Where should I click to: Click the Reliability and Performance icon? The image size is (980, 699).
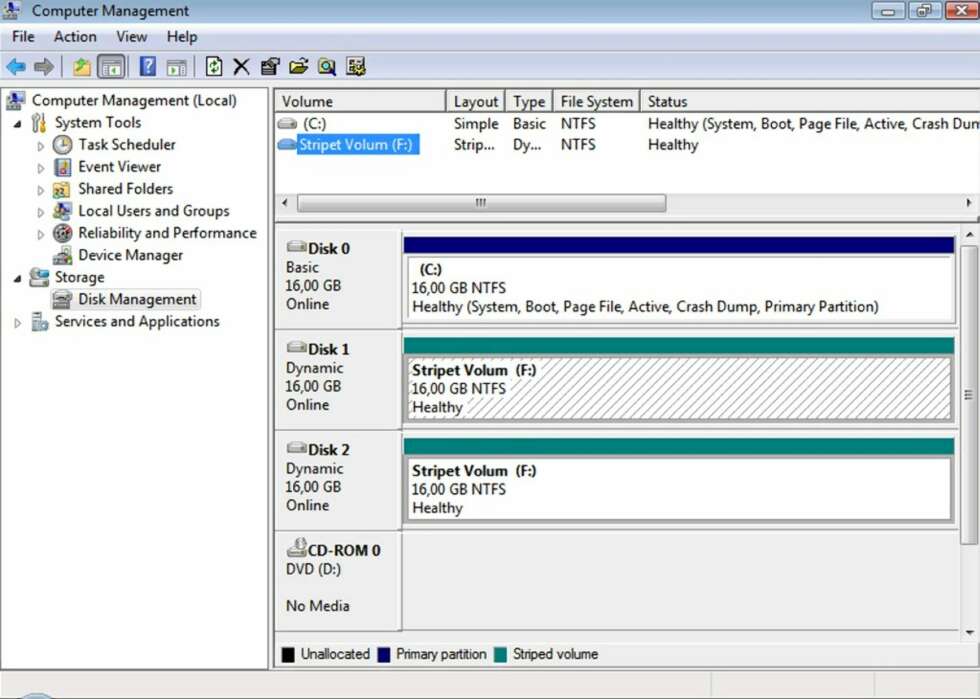point(62,233)
